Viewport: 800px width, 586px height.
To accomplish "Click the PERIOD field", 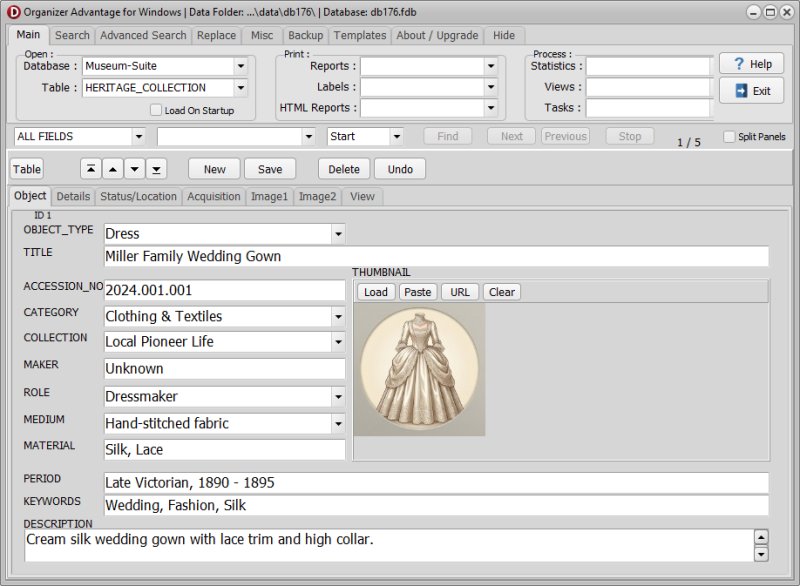I will point(436,482).
